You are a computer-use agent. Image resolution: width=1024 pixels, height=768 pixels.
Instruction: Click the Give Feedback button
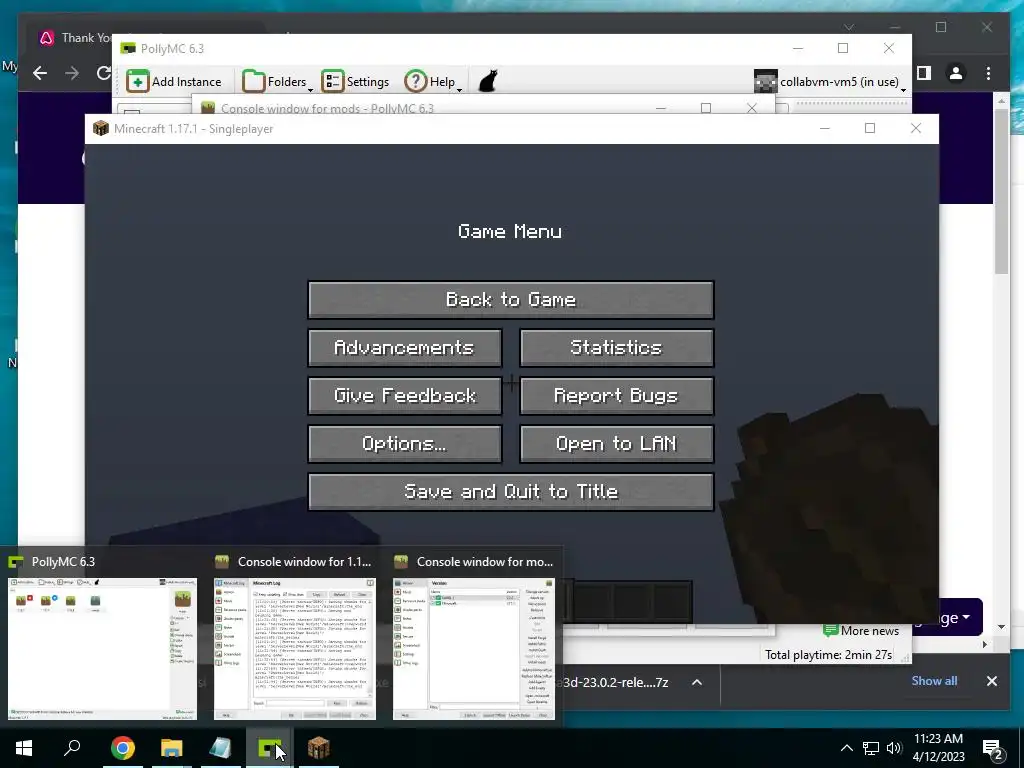(x=405, y=396)
